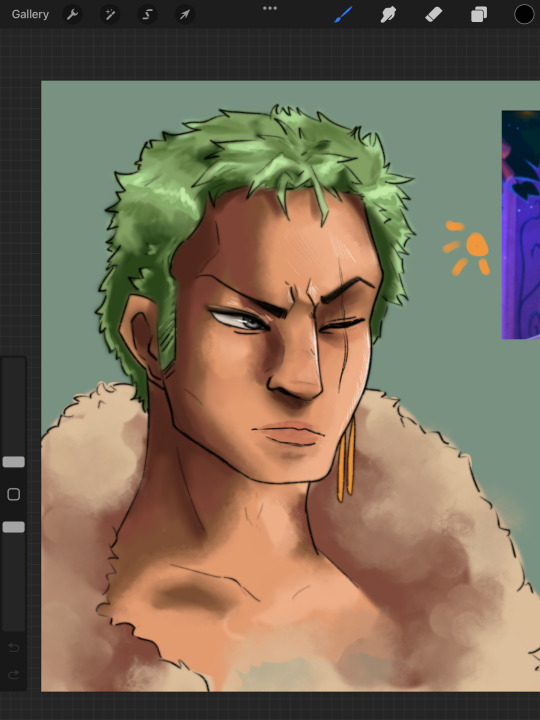Select the Brush tool
540x720 pixels.
pyautogui.click(x=343, y=15)
